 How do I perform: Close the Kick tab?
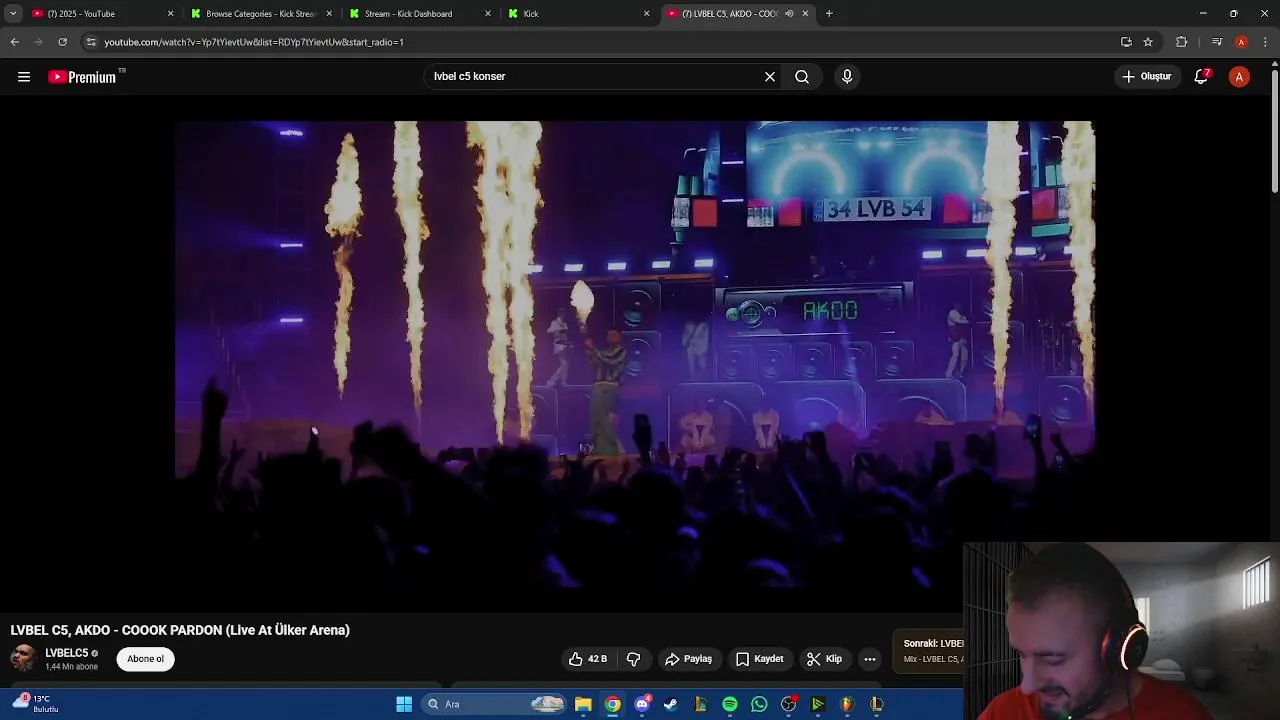646,14
